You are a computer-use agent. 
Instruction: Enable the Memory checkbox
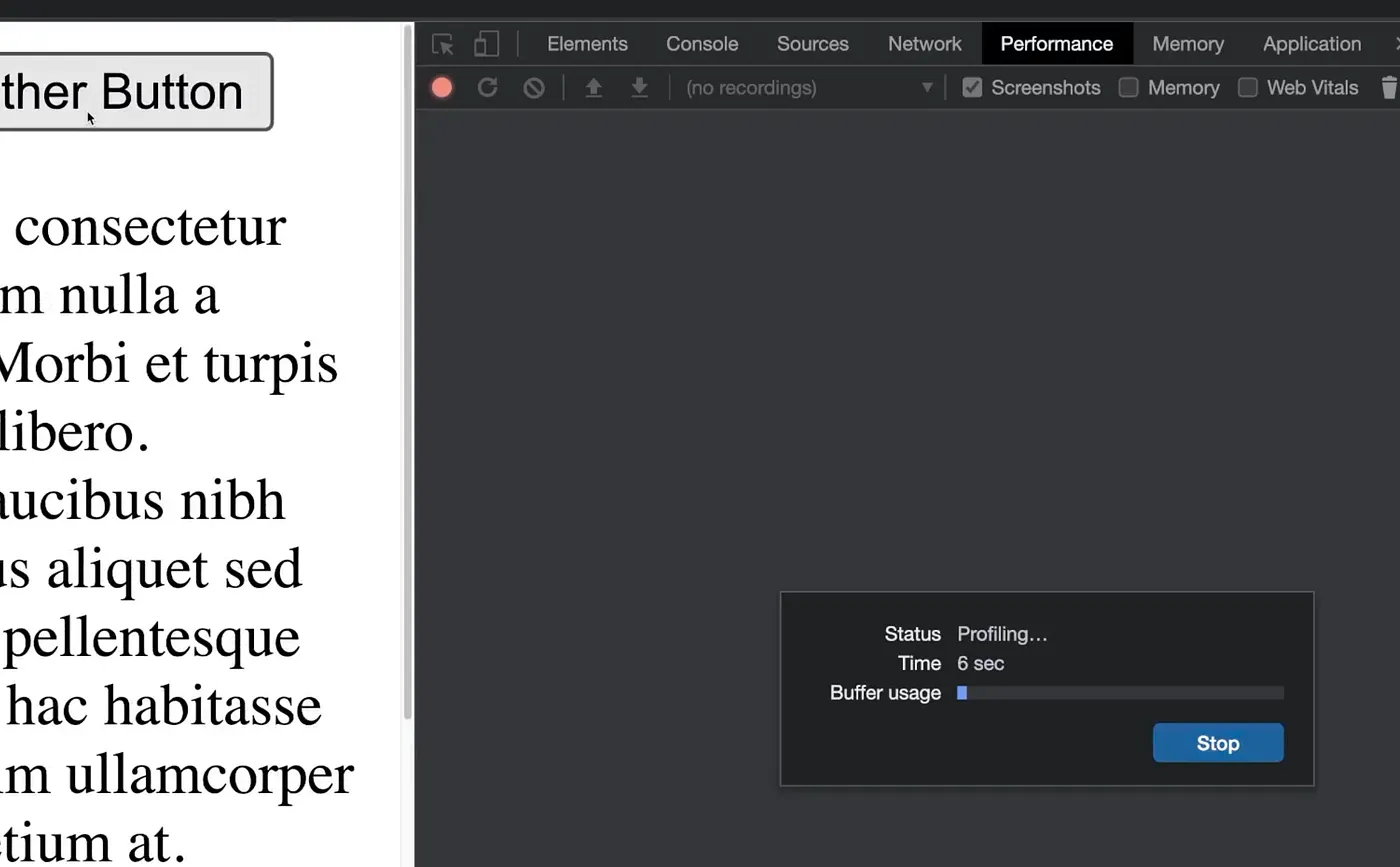pyautogui.click(x=1129, y=88)
